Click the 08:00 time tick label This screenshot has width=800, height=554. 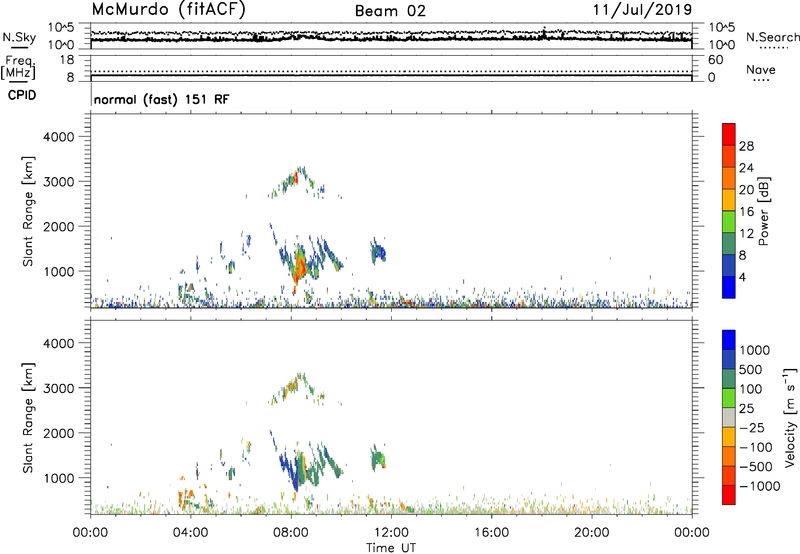pos(291,533)
